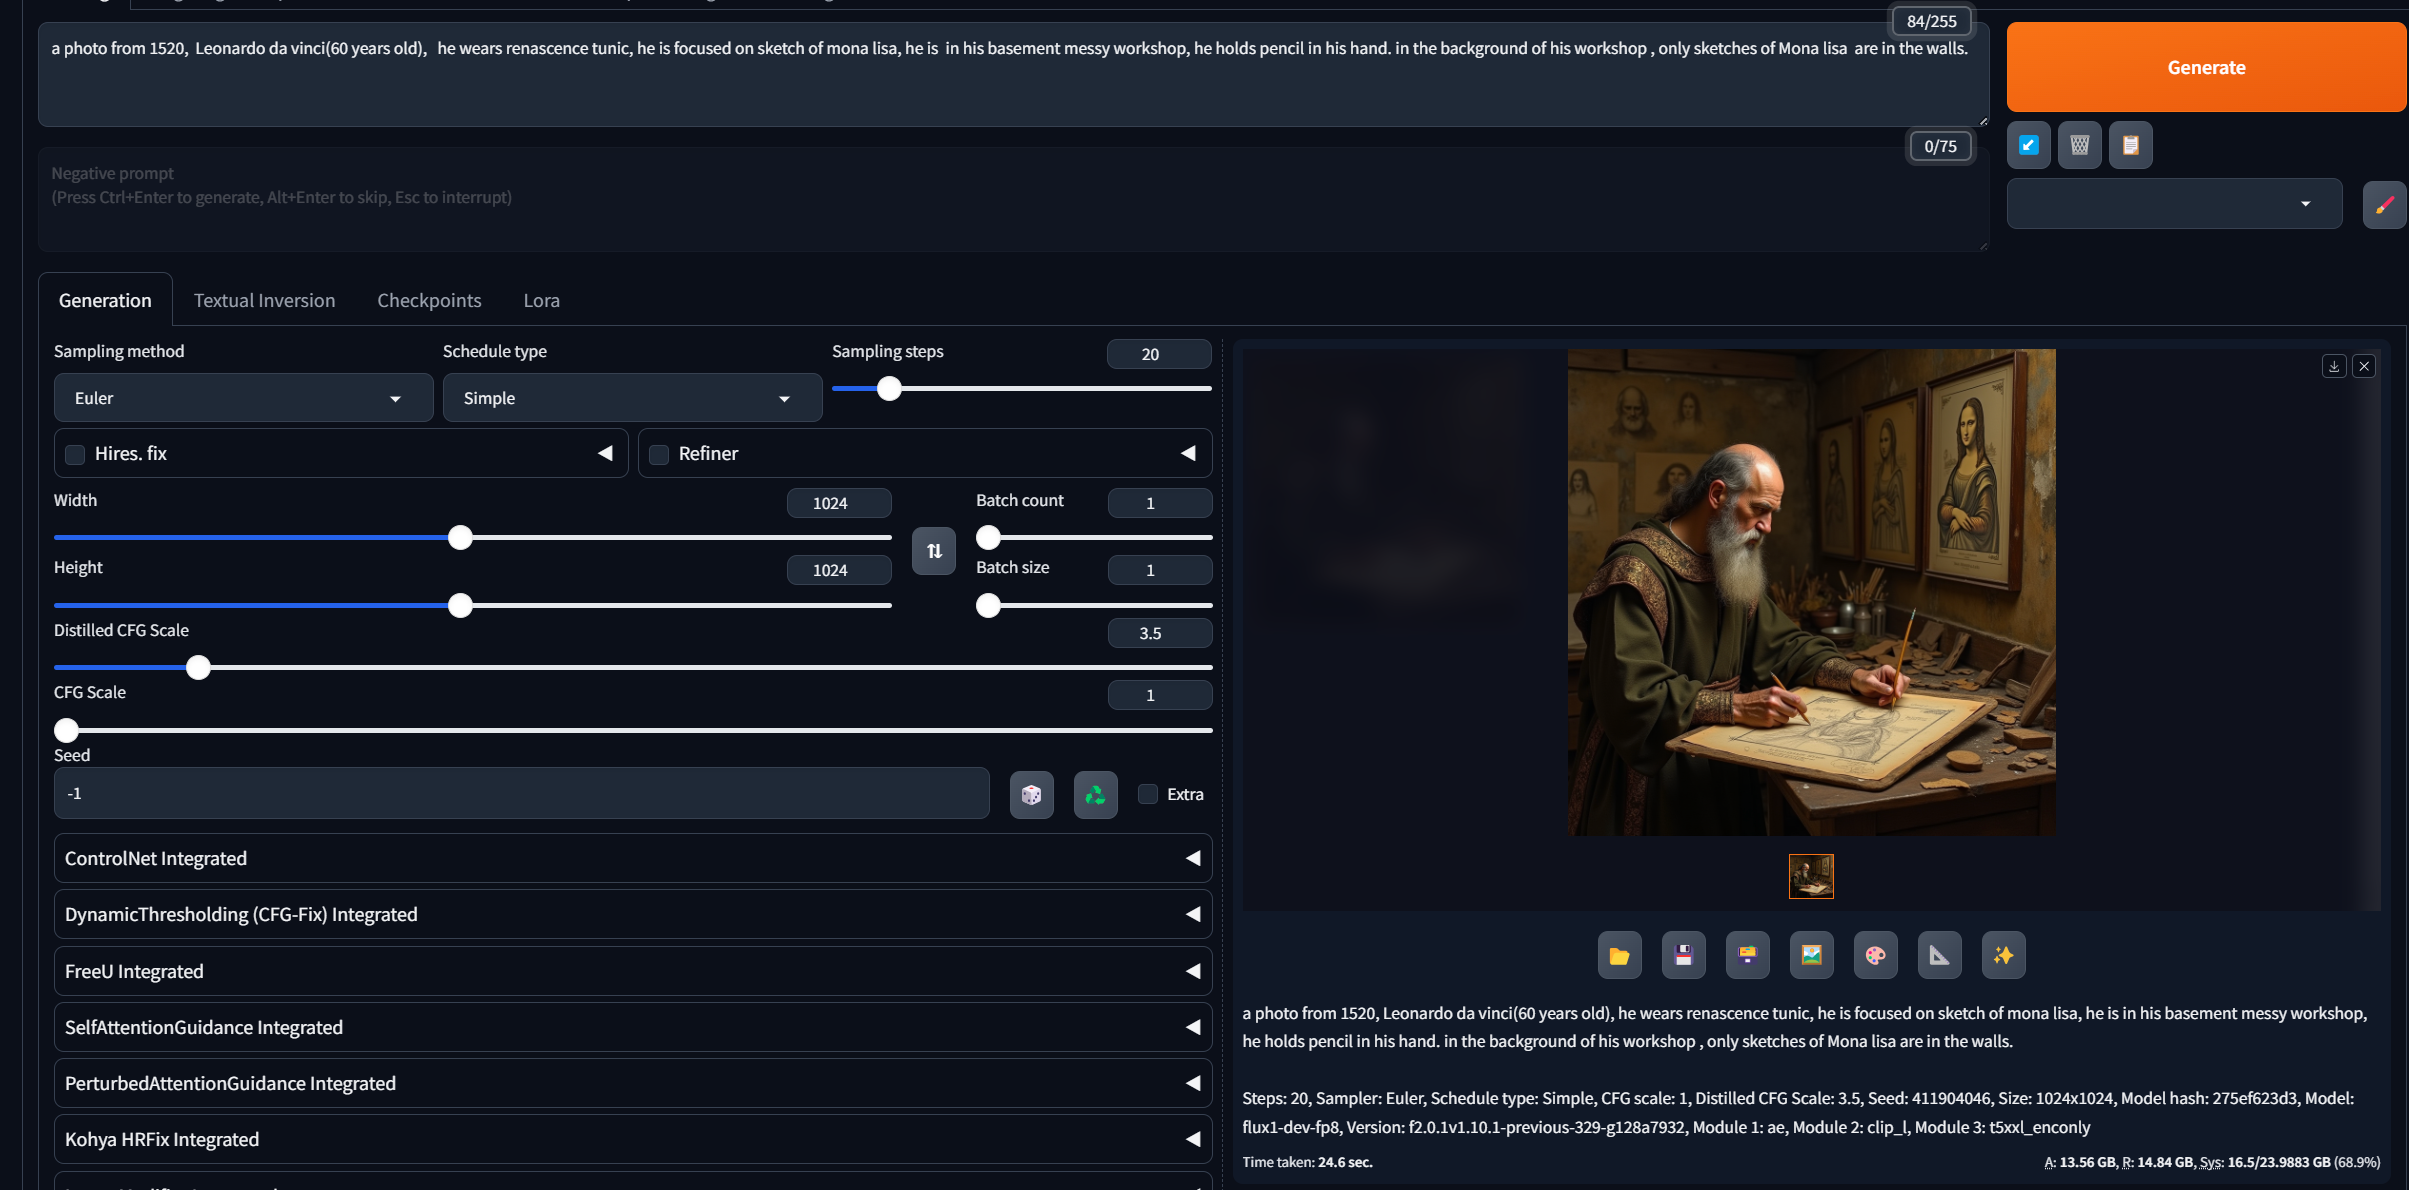This screenshot has height=1190, width=2409.
Task: Click the floppy disk save image icon
Action: (x=1683, y=956)
